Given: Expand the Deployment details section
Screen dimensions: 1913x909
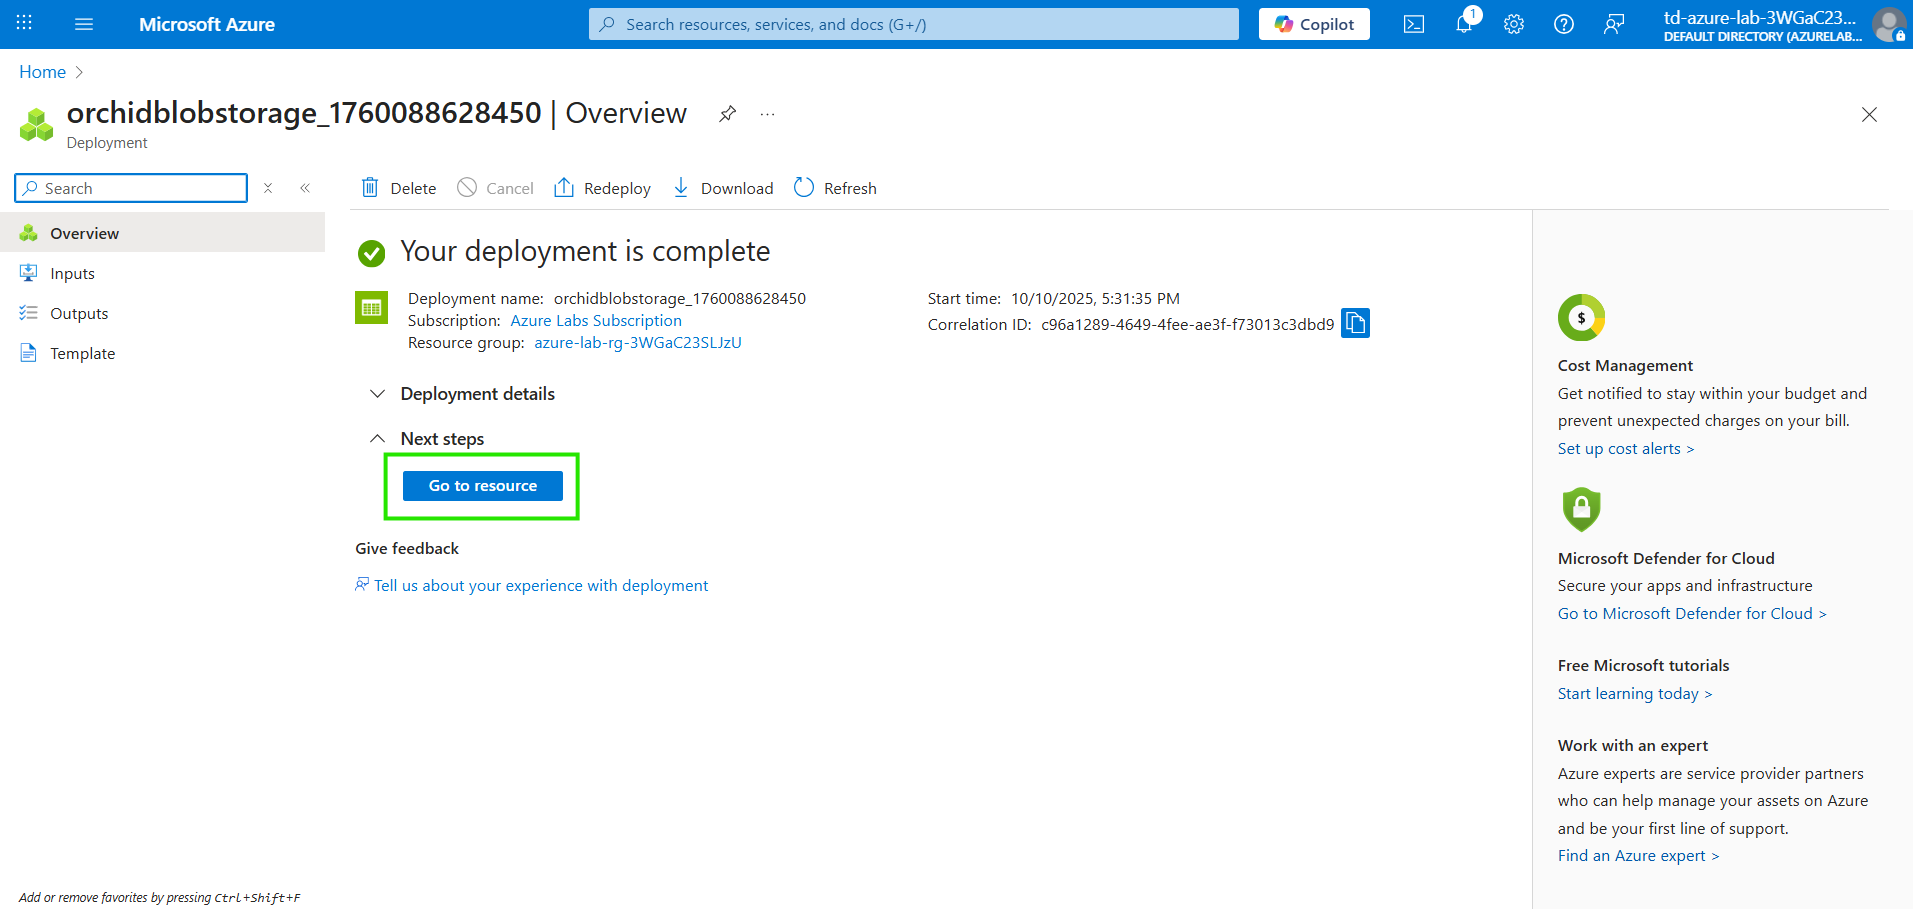Looking at the screenshot, I should point(377,394).
